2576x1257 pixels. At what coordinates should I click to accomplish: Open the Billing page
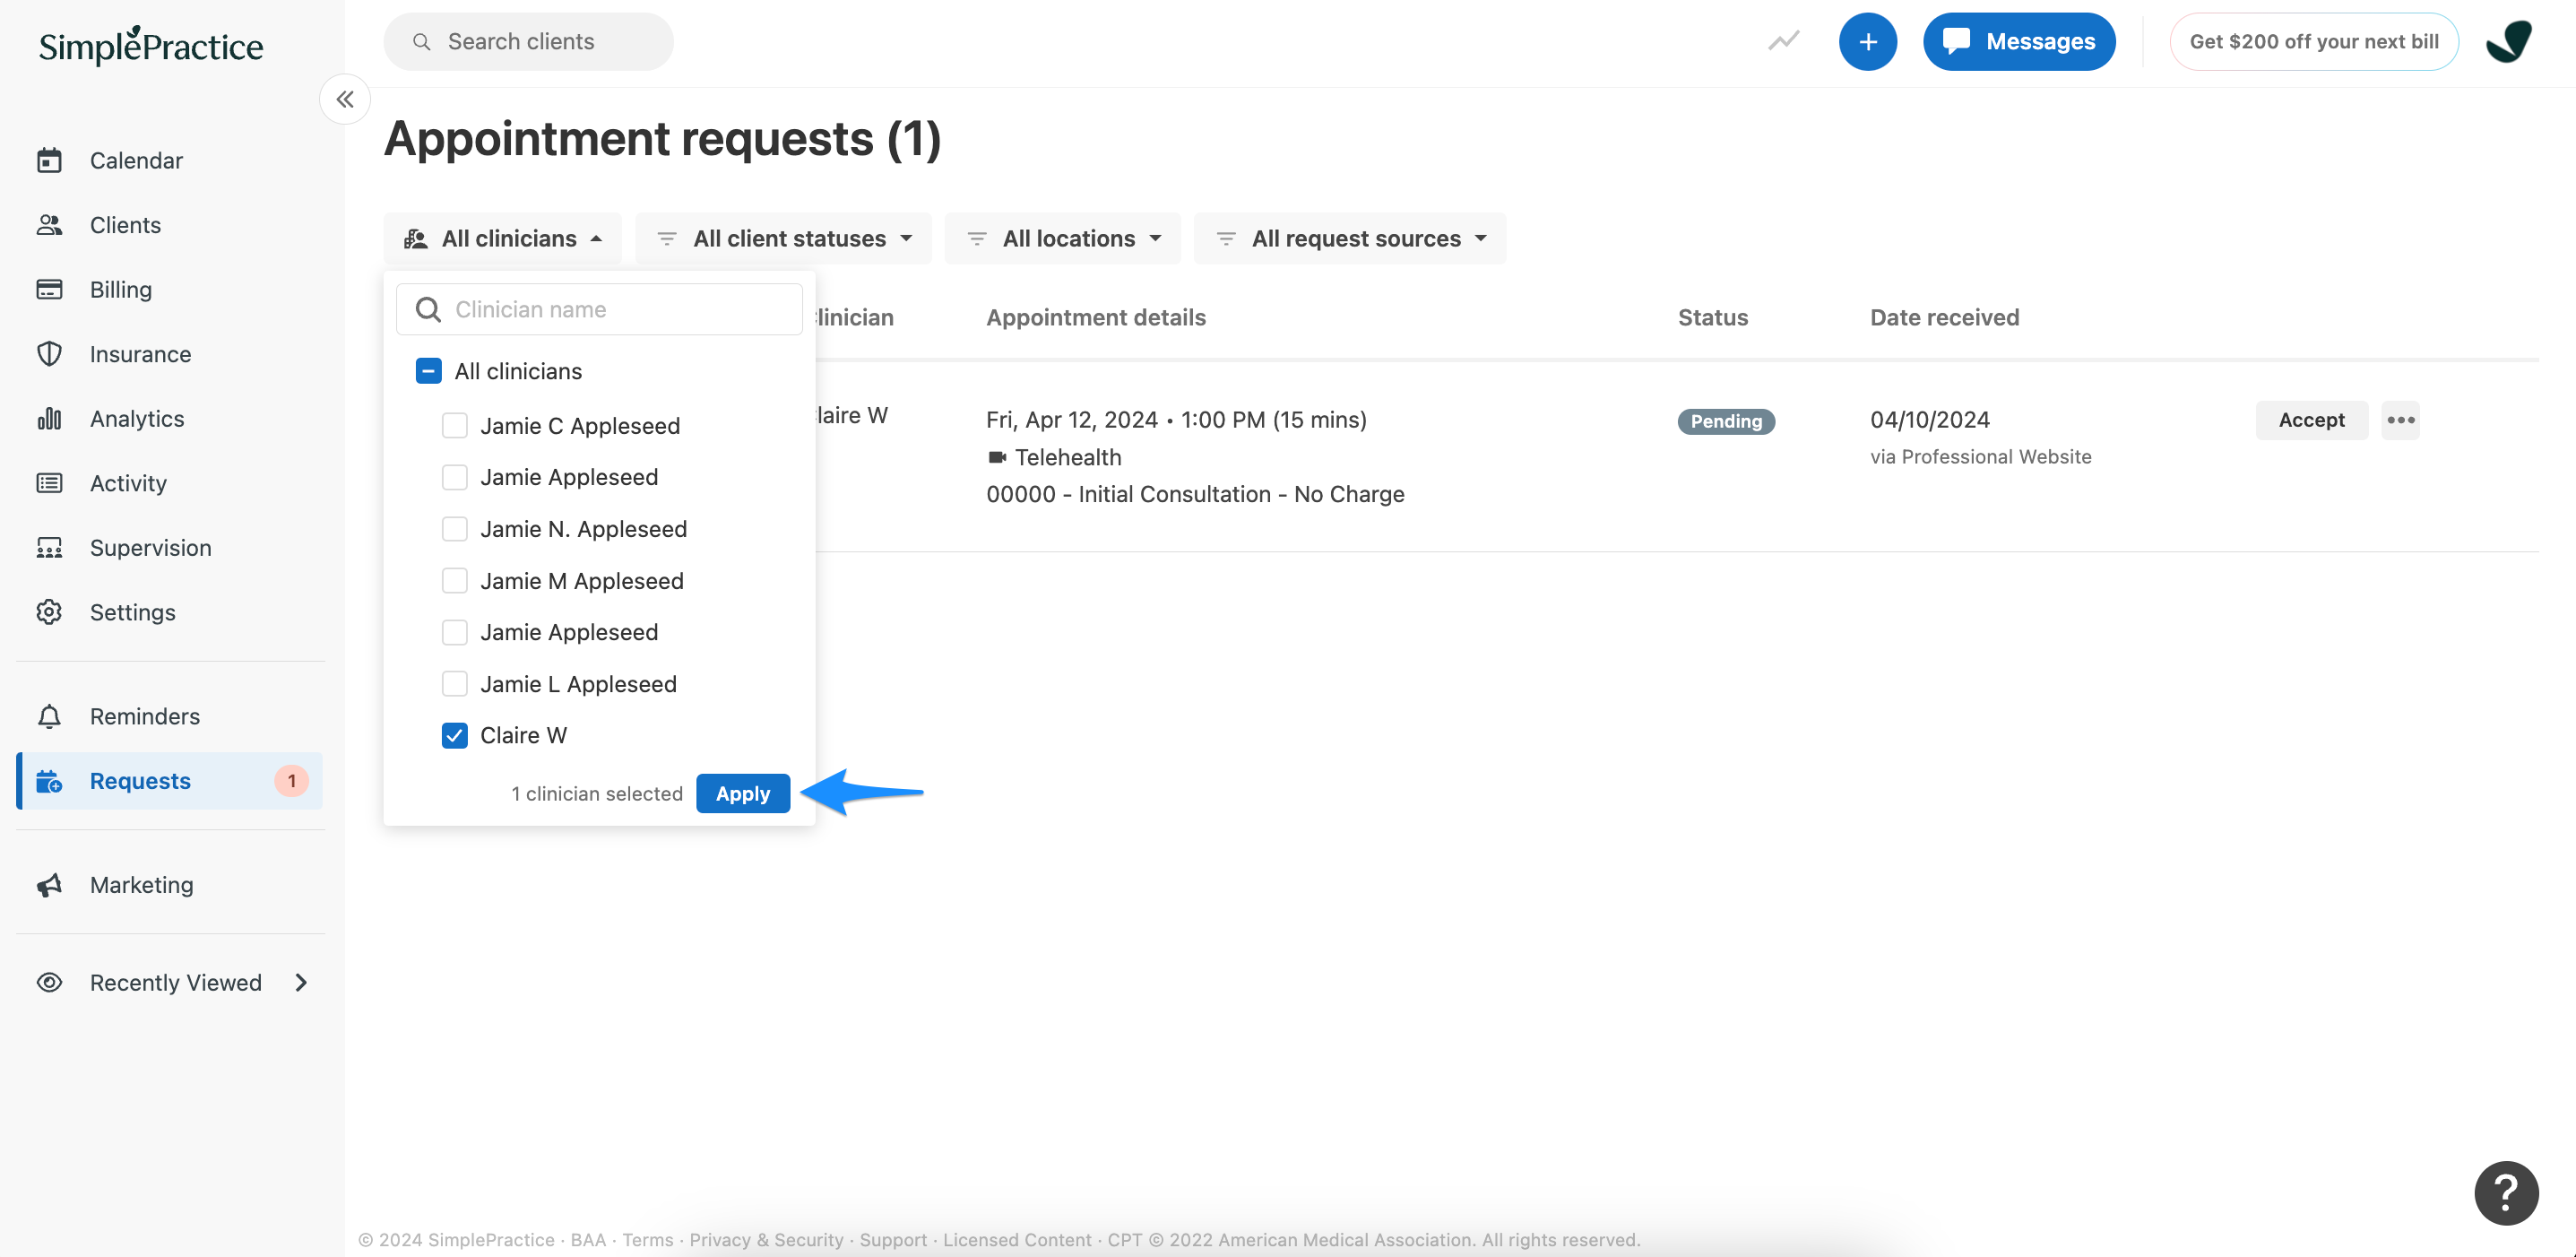(121, 289)
